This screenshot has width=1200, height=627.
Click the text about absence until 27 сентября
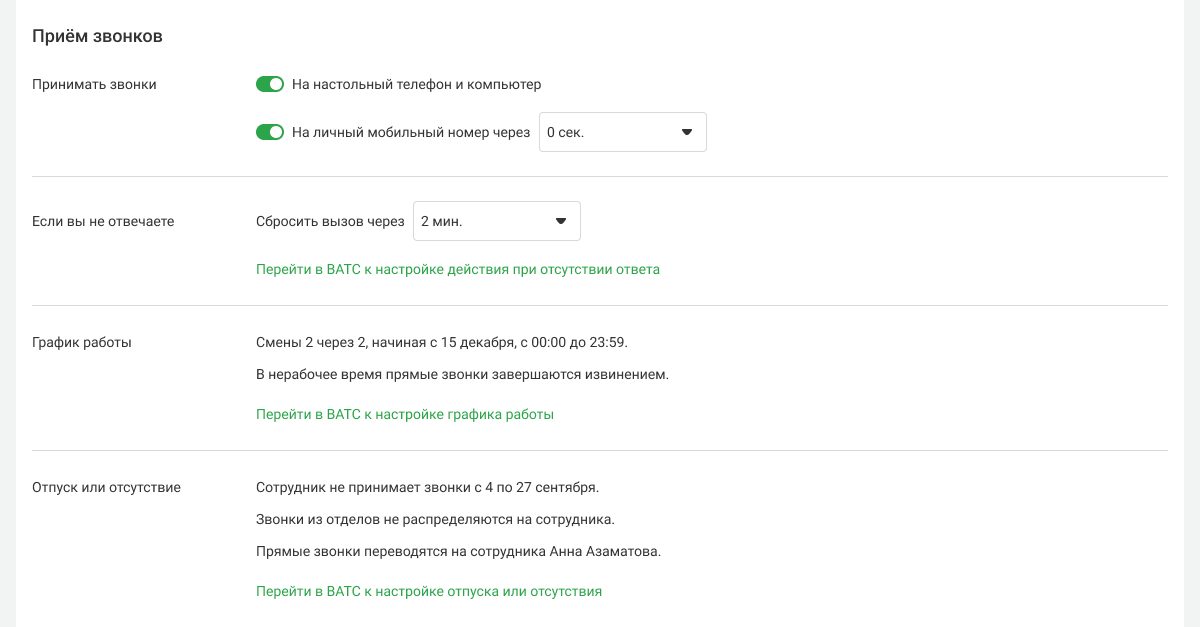click(427, 488)
